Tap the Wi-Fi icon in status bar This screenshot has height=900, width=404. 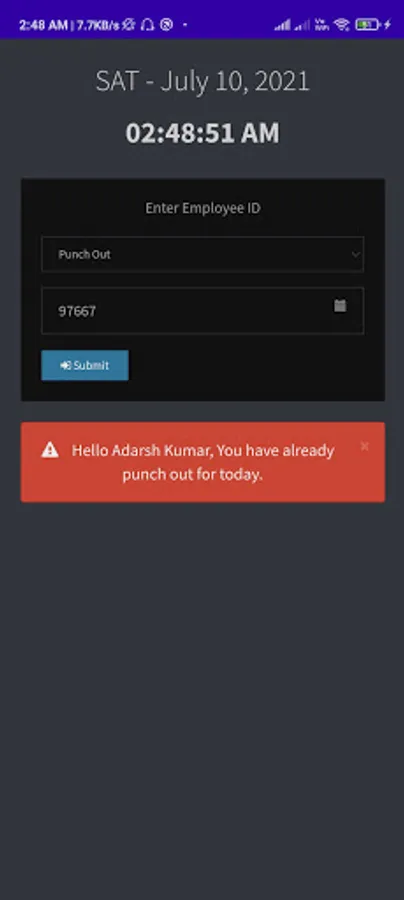point(342,25)
